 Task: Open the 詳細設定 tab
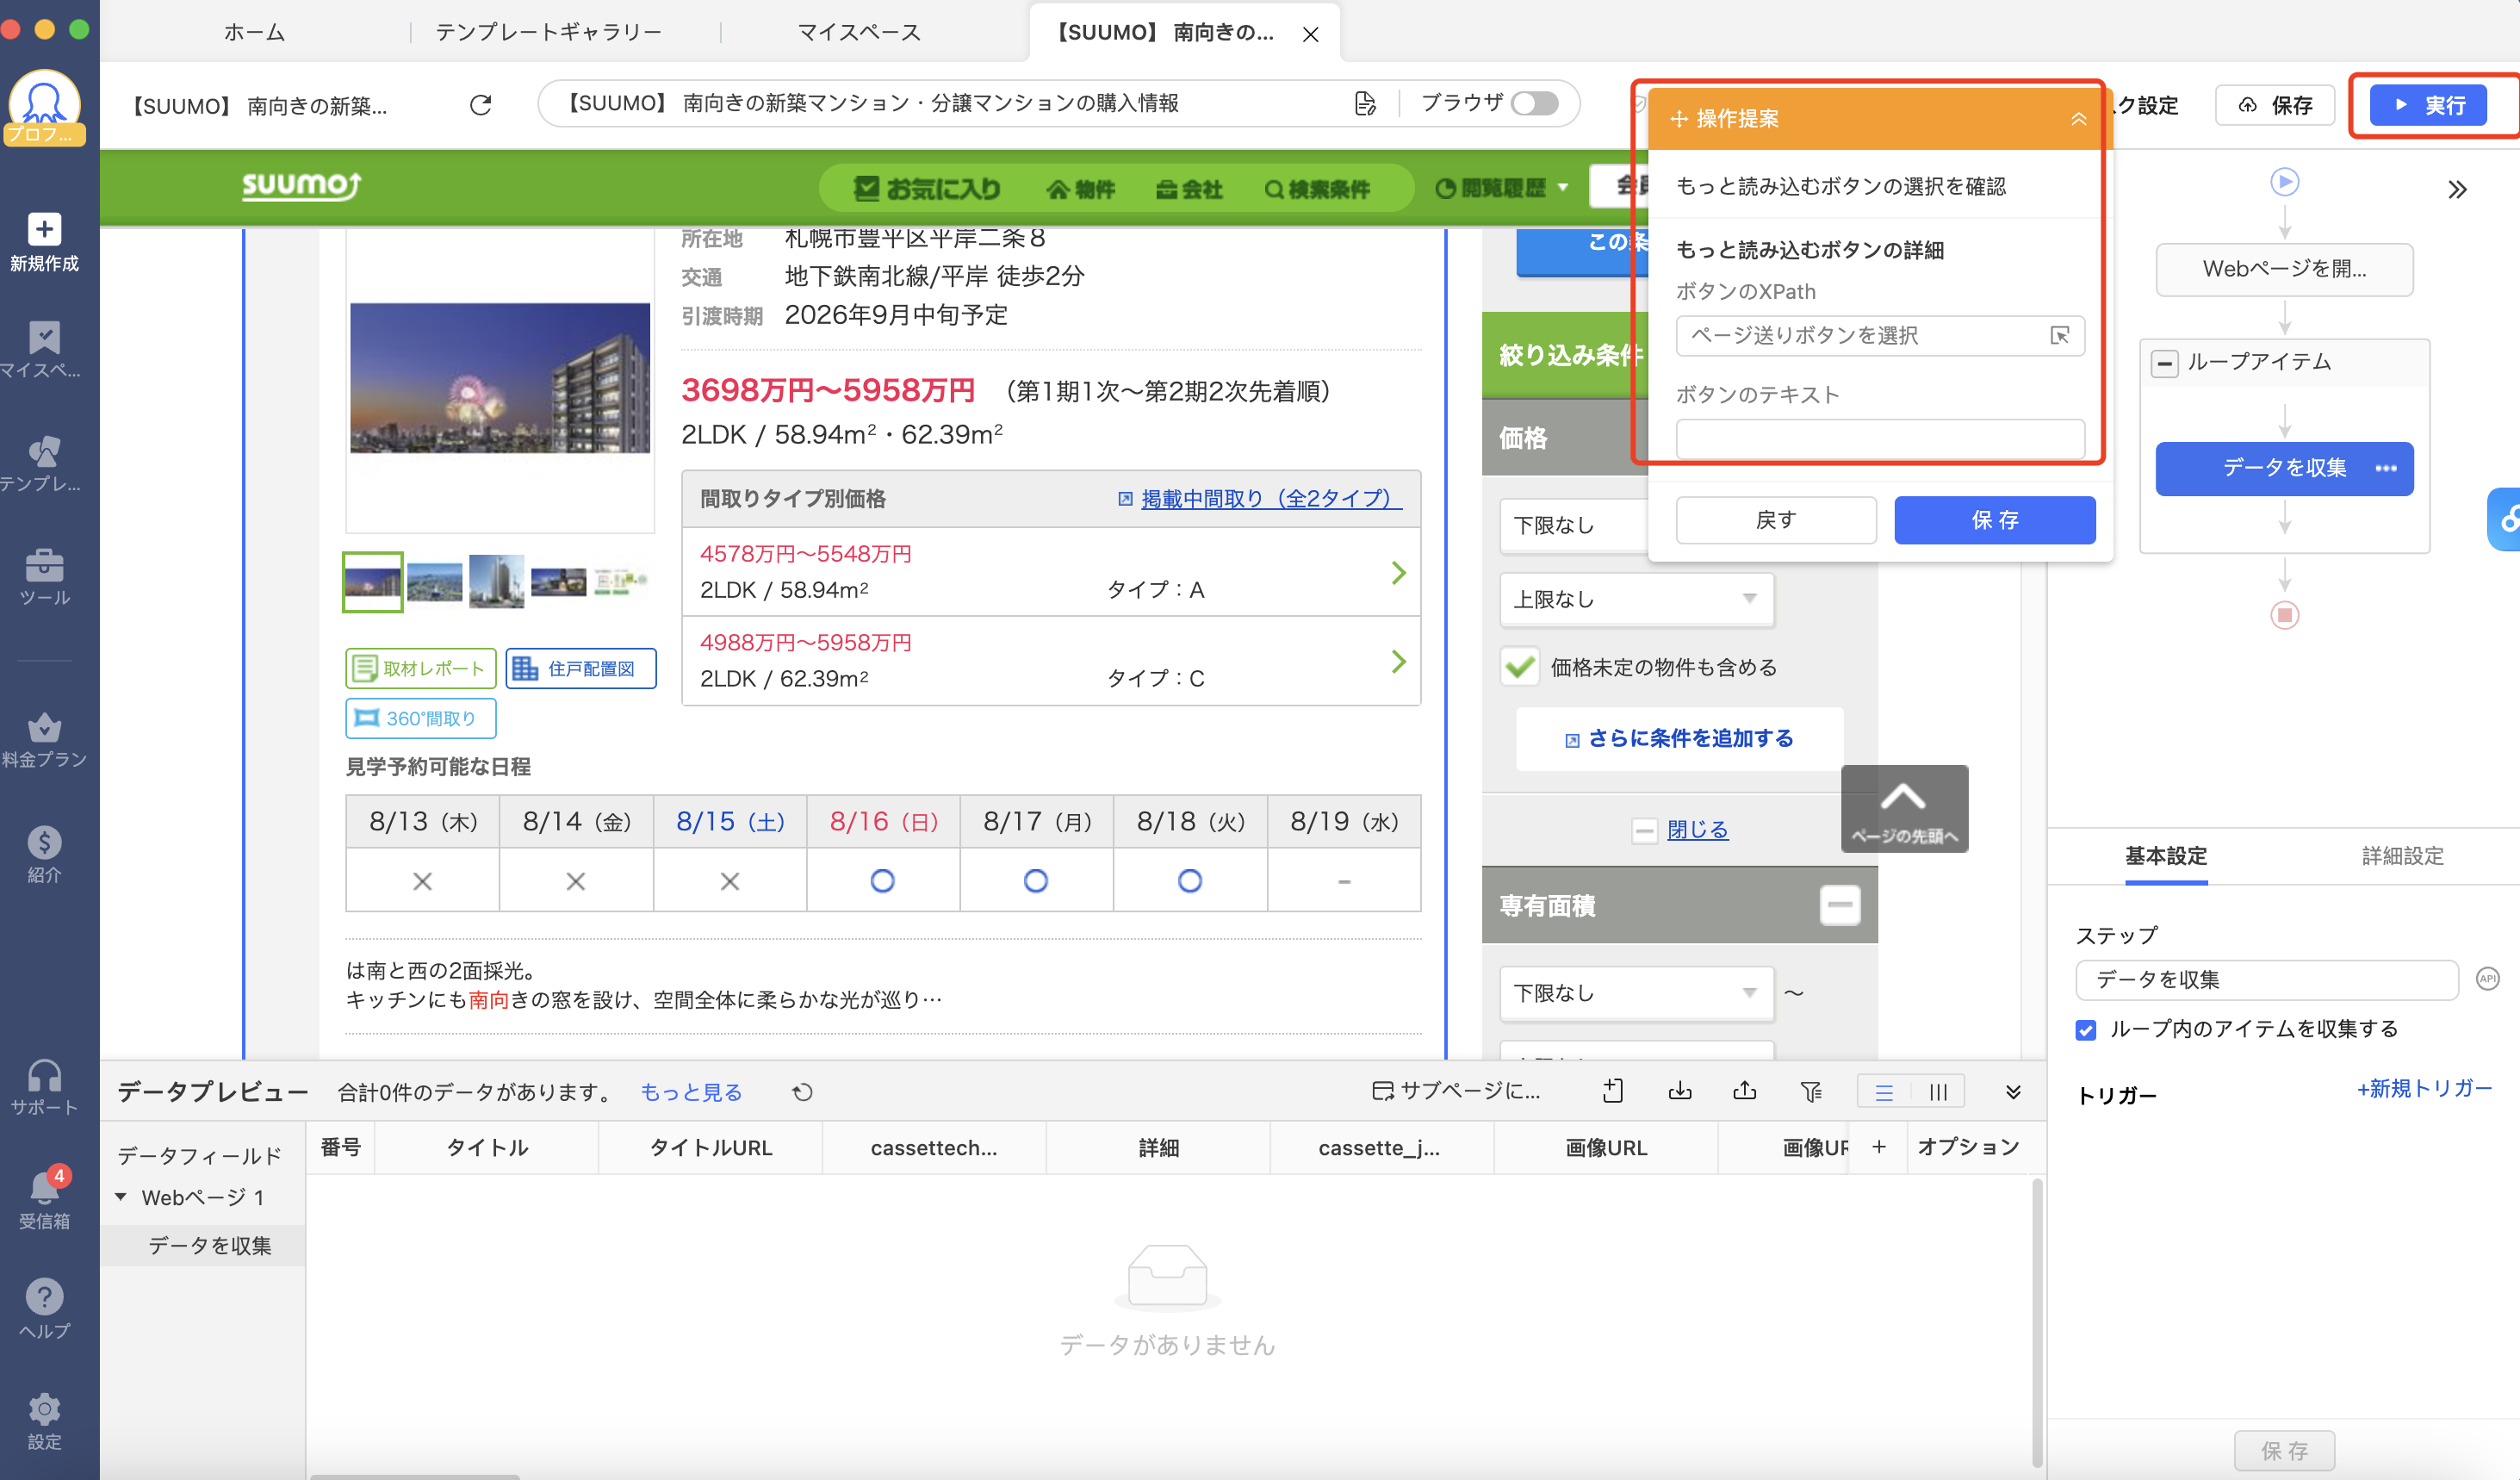tap(2402, 856)
